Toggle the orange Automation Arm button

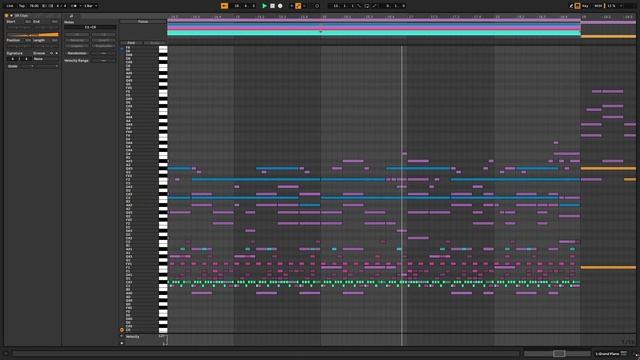pyautogui.click(x=298, y=6)
